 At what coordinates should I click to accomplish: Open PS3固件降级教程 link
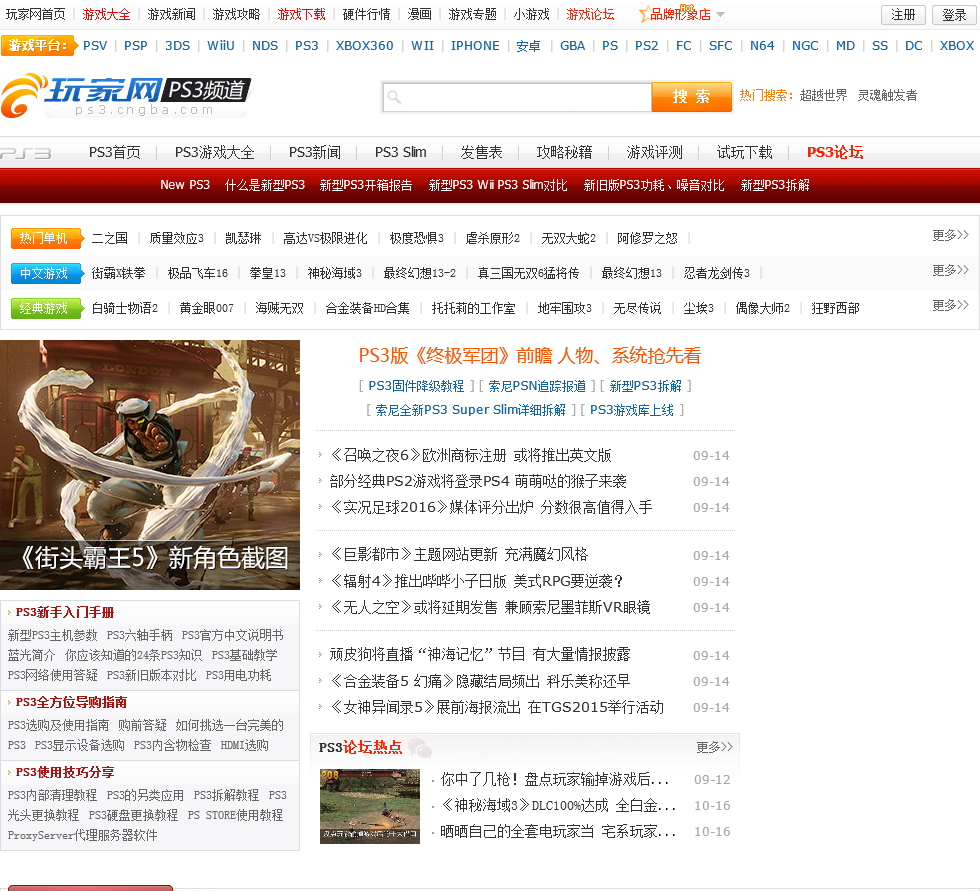click(416, 386)
